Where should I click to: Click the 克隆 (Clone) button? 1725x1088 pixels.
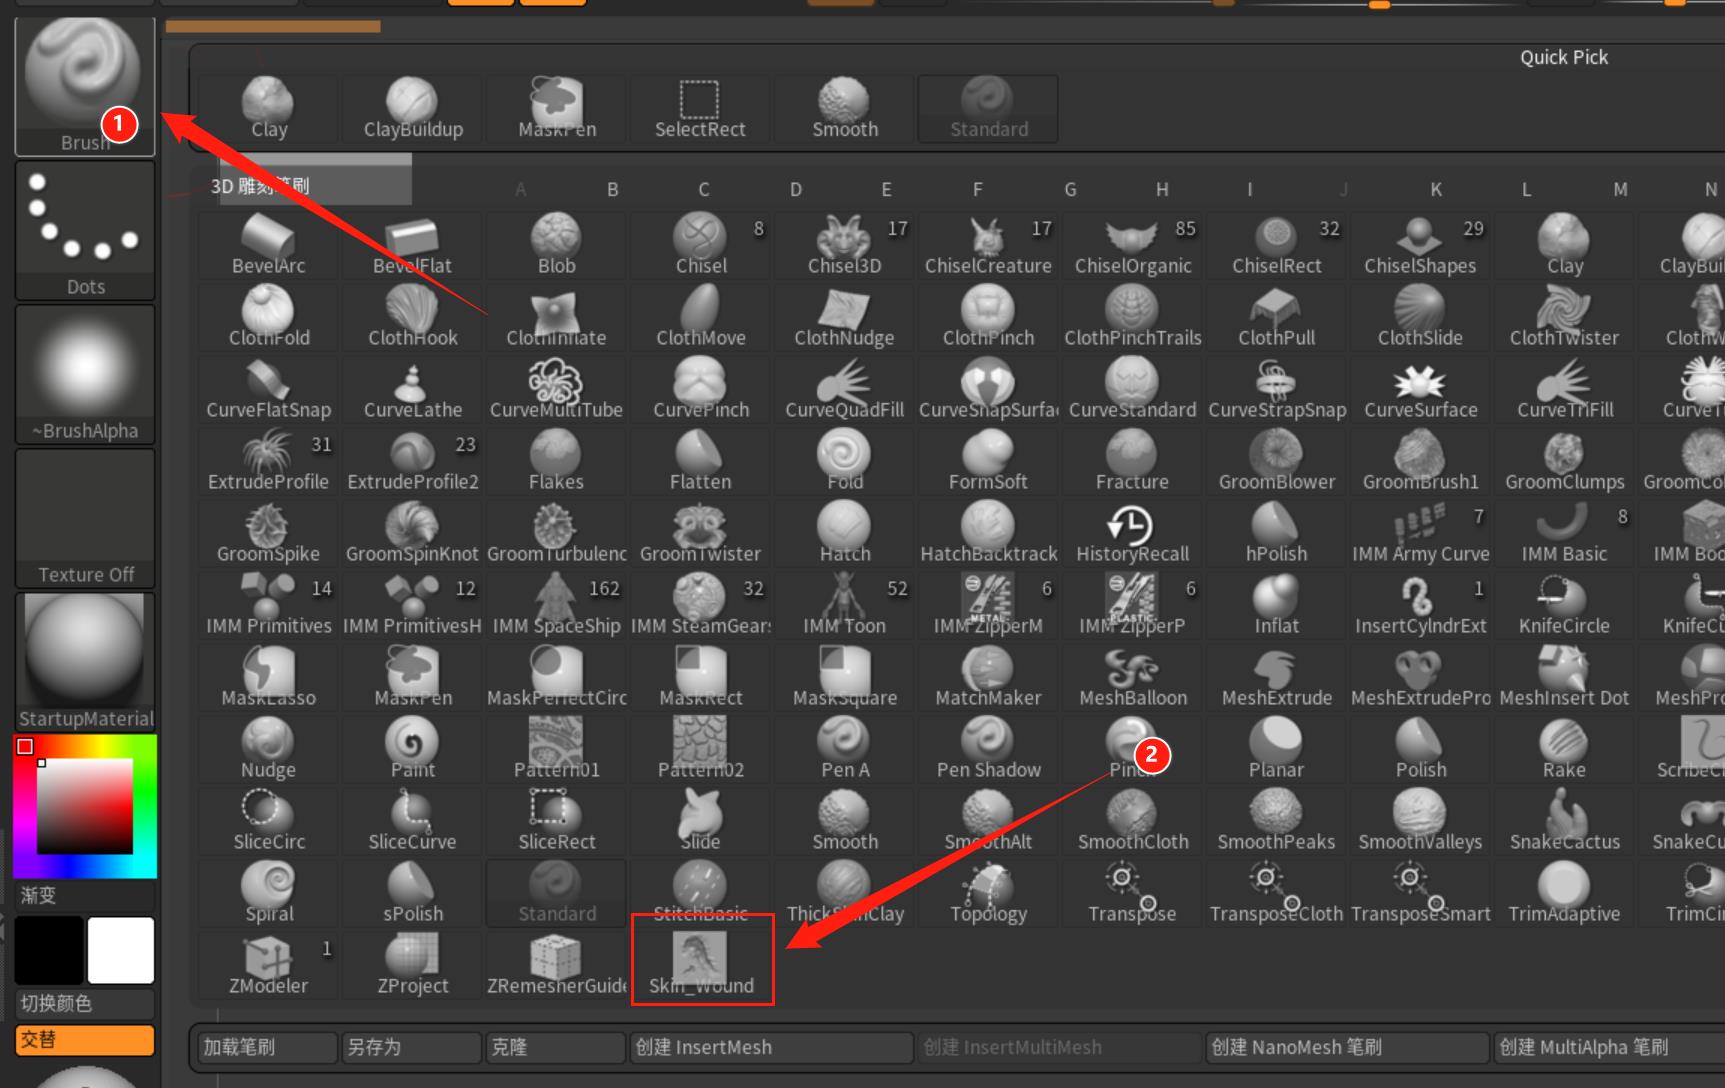coord(556,1047)
